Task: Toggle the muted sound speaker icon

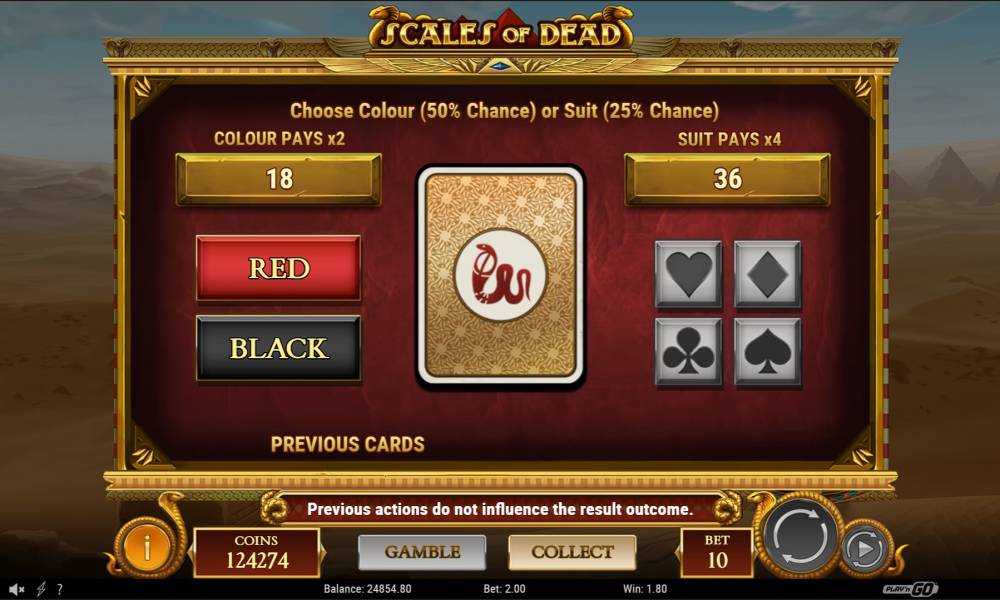Action: click(x=17, y=589)
